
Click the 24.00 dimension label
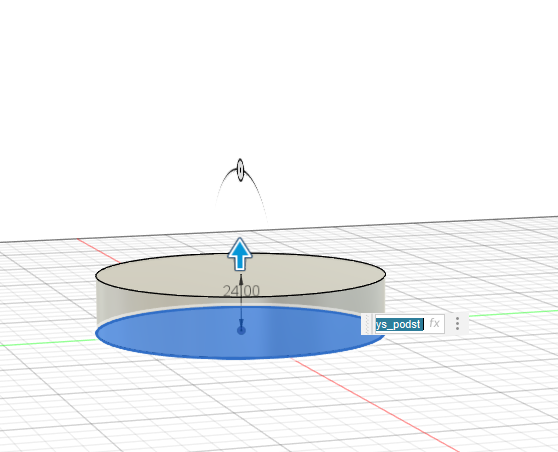pyautogui.click(x=241, y=291)
